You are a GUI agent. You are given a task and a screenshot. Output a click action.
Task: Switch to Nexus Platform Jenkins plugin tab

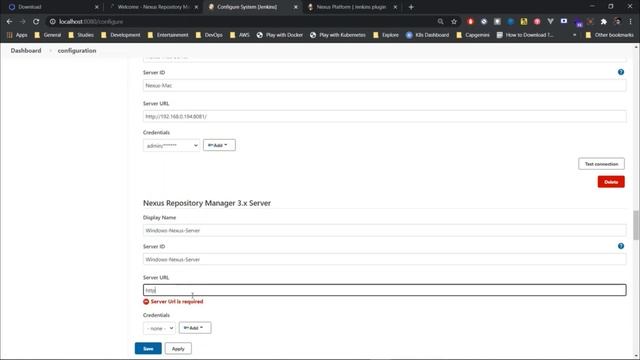pos(351,7)
